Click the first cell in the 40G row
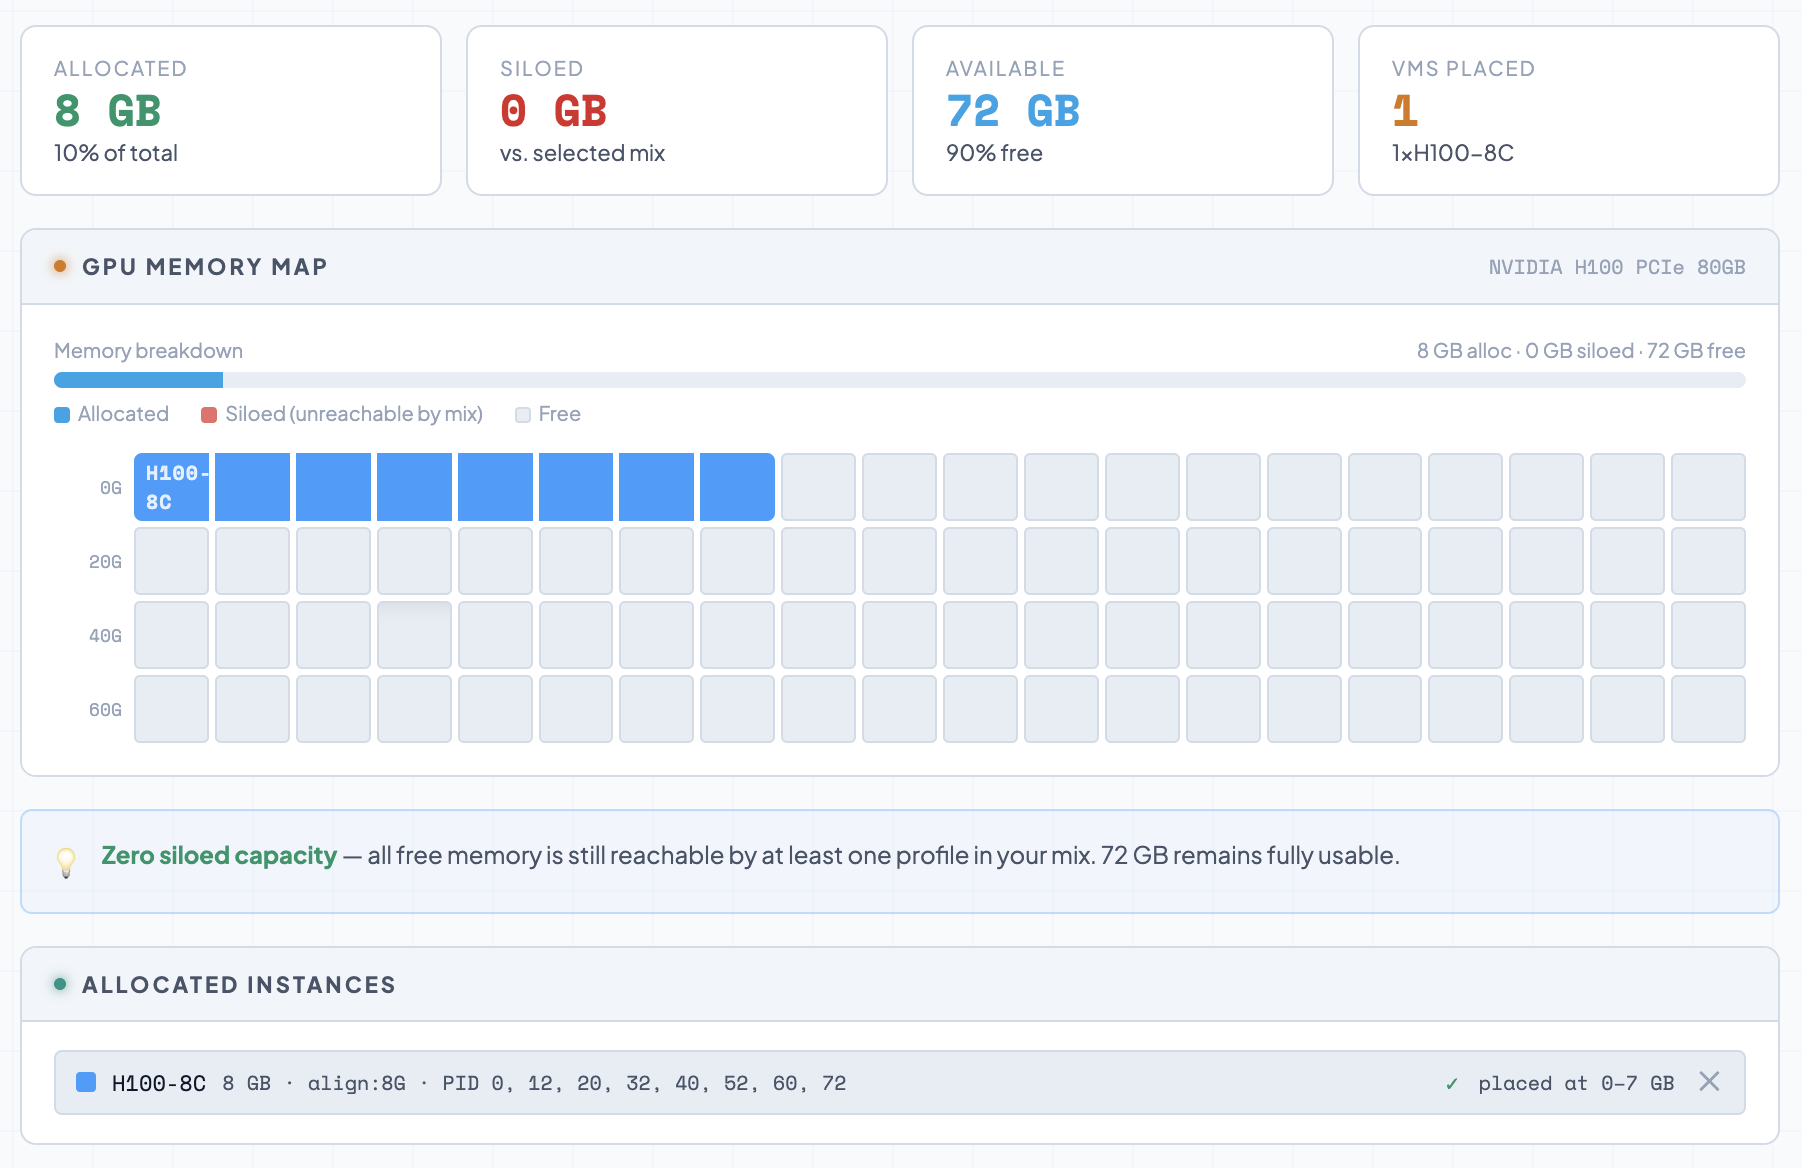1802x1168 pixels. [x=172, y=635]
